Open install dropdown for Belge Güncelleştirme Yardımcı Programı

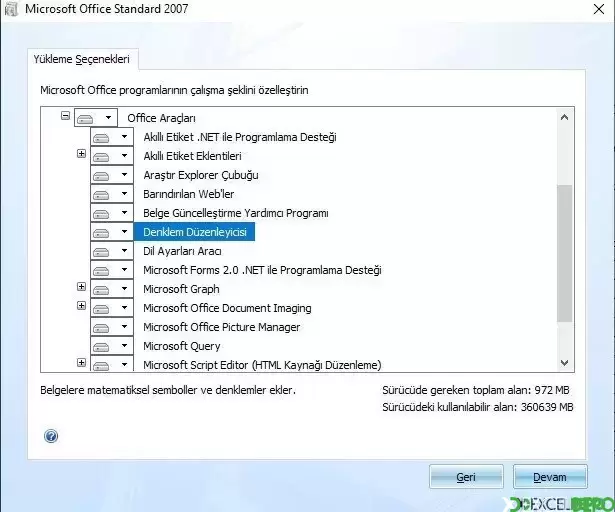(112, 213)
